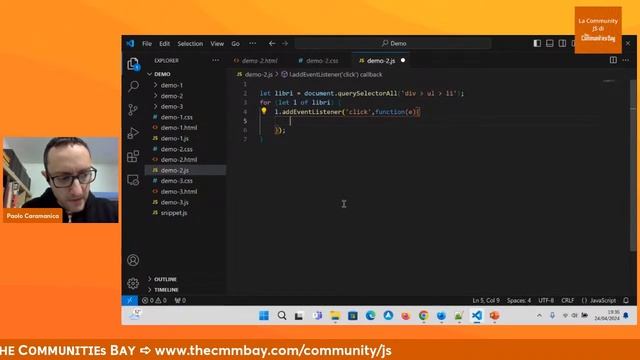640x360 pixels.
Task: Open the Explorer view in activity bar
Action: pyautogui.click(x=133, y=64)
